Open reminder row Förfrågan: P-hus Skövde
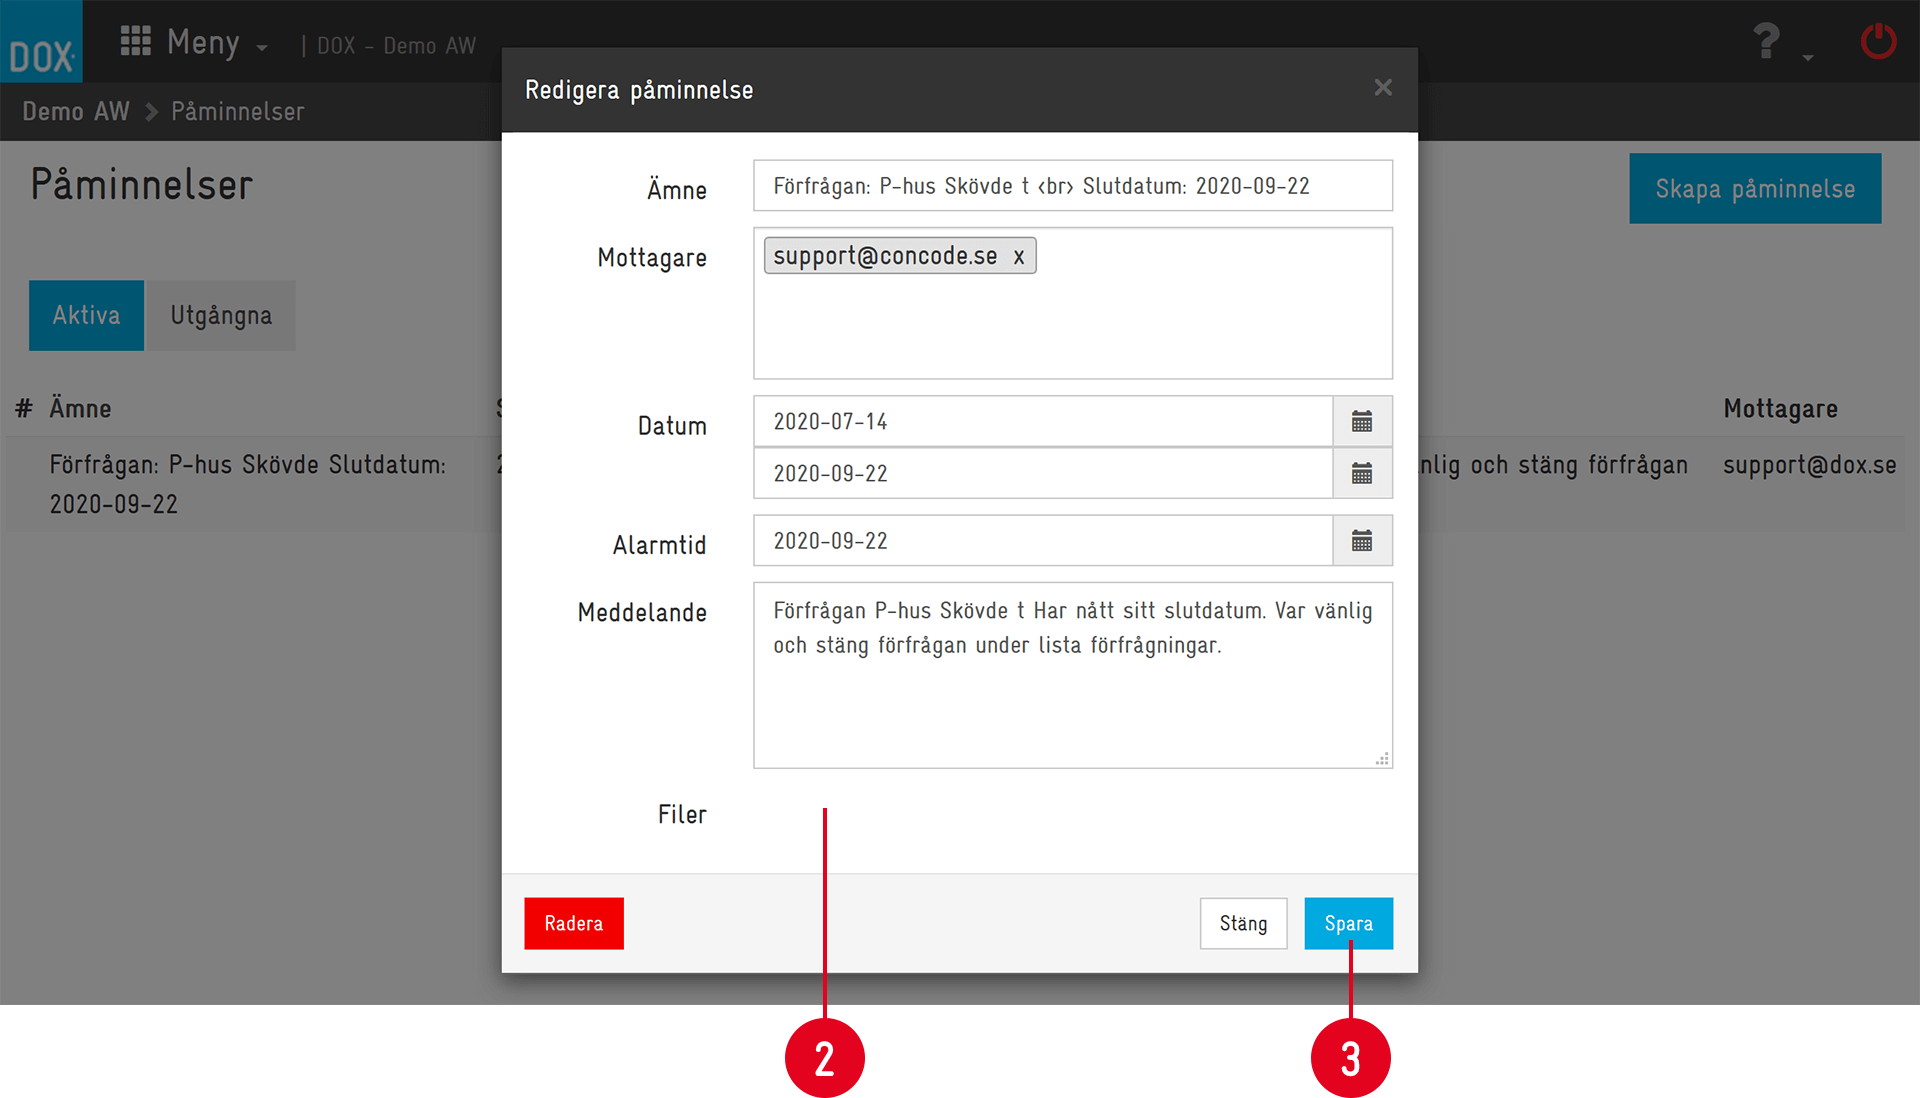This screenshot has height=1098, width=1920. [x=248, y=484]
